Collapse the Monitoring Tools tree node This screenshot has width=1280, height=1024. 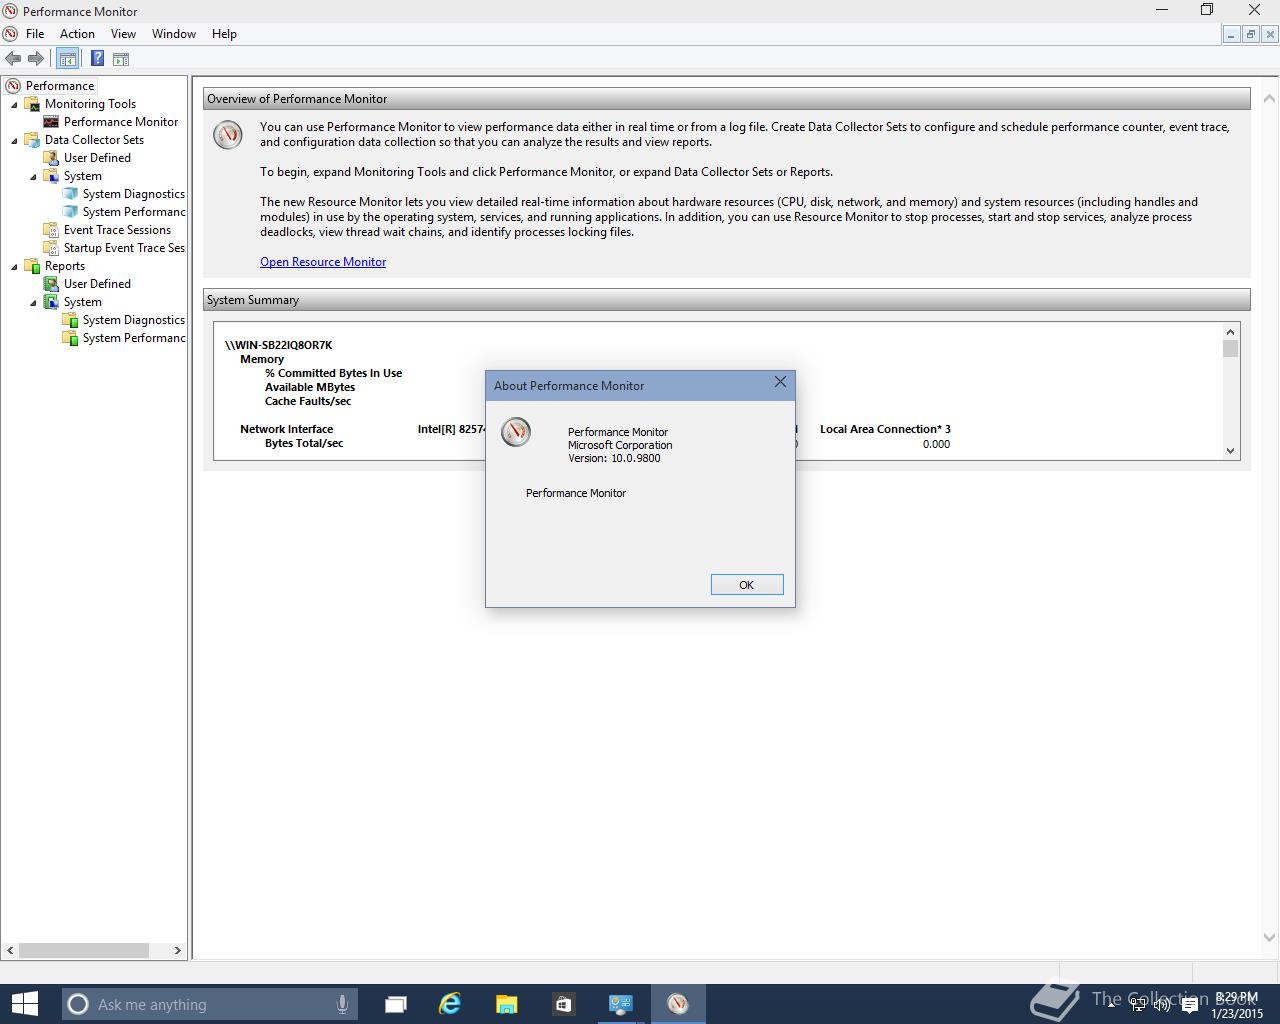pos(15,104)
